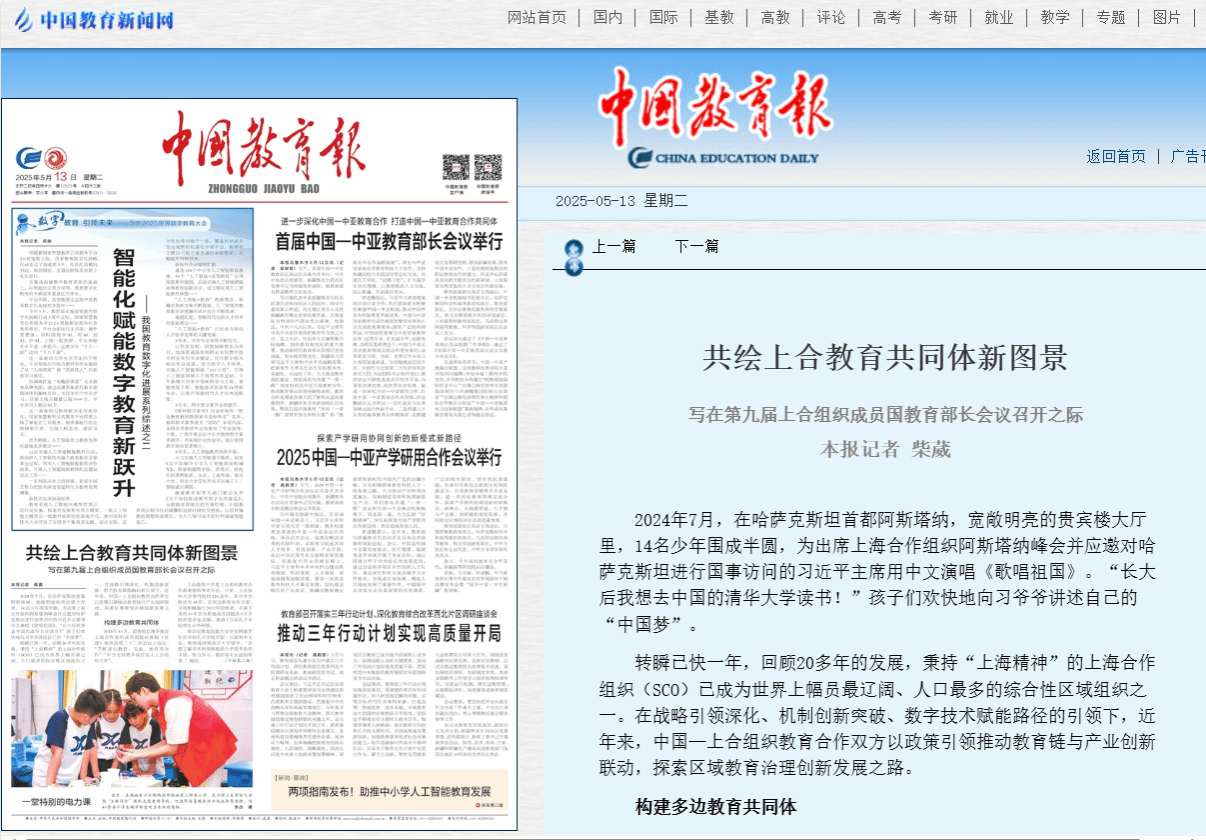
Task: Click the blue emblem icon on newspaper masthead
Action: 31,158
